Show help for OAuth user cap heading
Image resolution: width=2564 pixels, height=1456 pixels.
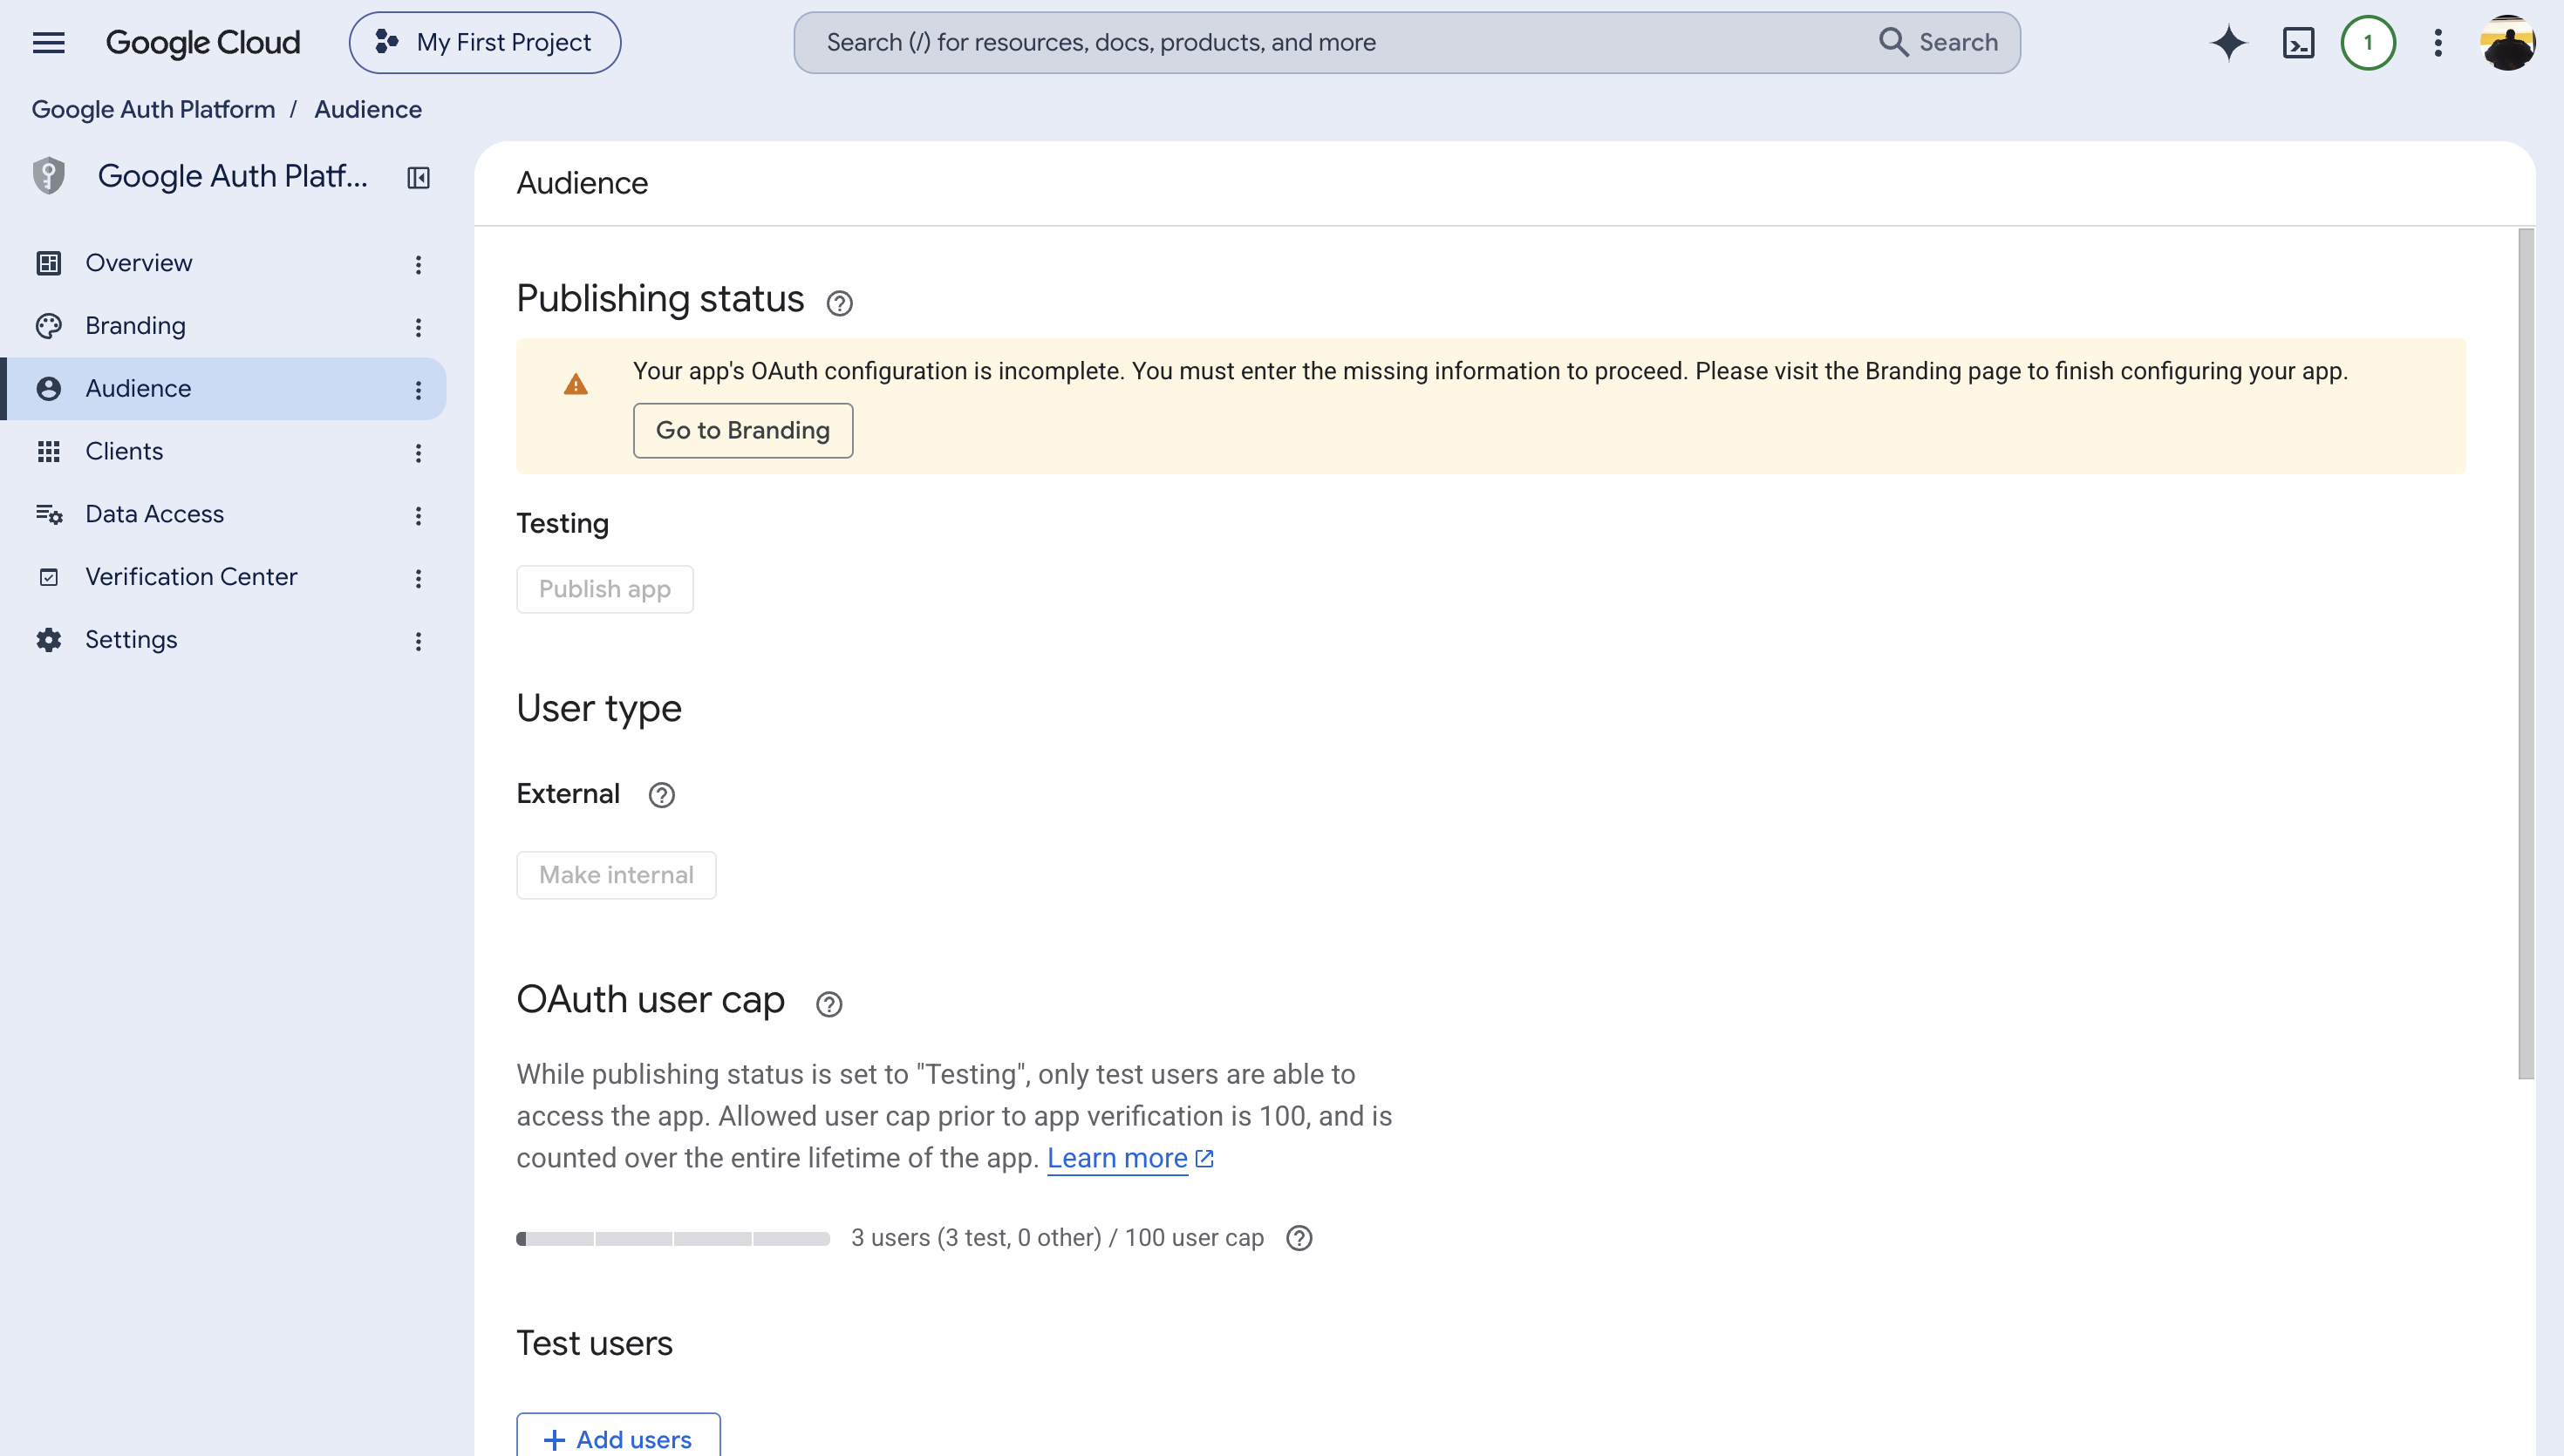[828, 1004]
